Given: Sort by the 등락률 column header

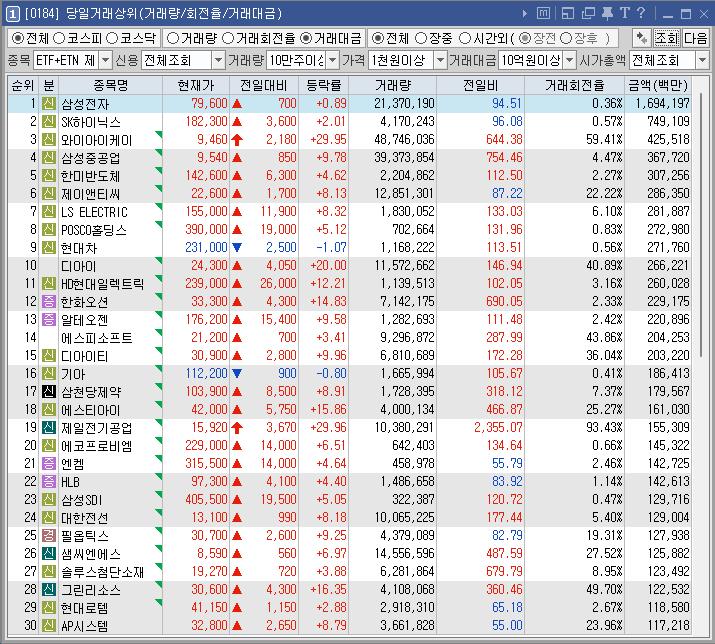Looking at the screenshot, I should [324, 85].
